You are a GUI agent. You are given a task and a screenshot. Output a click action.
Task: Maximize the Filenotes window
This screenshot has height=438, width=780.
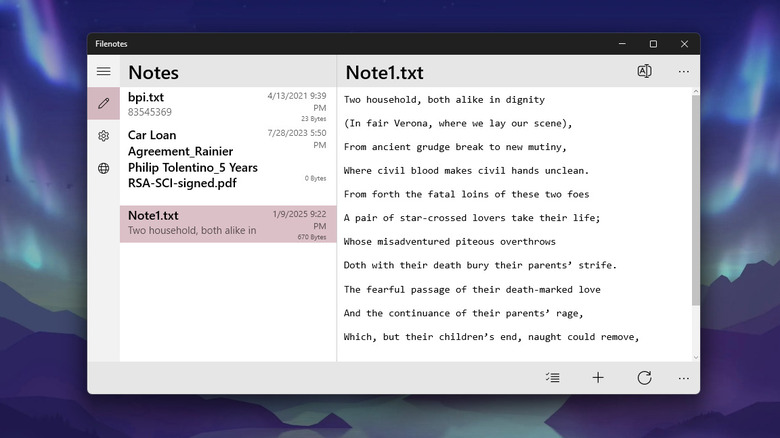pos(653,44)
